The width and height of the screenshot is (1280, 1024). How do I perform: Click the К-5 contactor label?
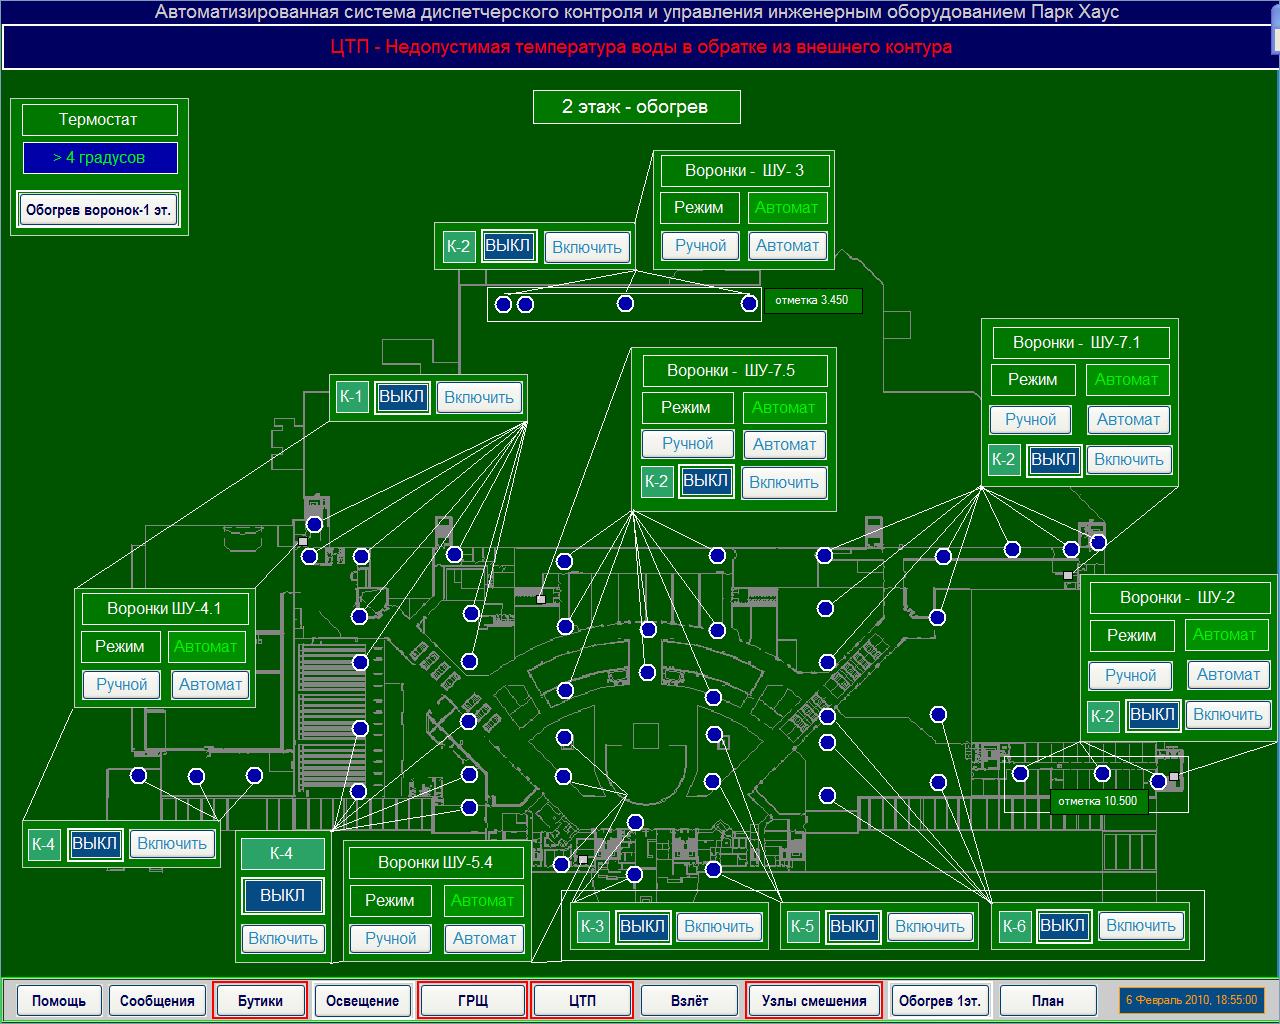[x=803, y=927]
